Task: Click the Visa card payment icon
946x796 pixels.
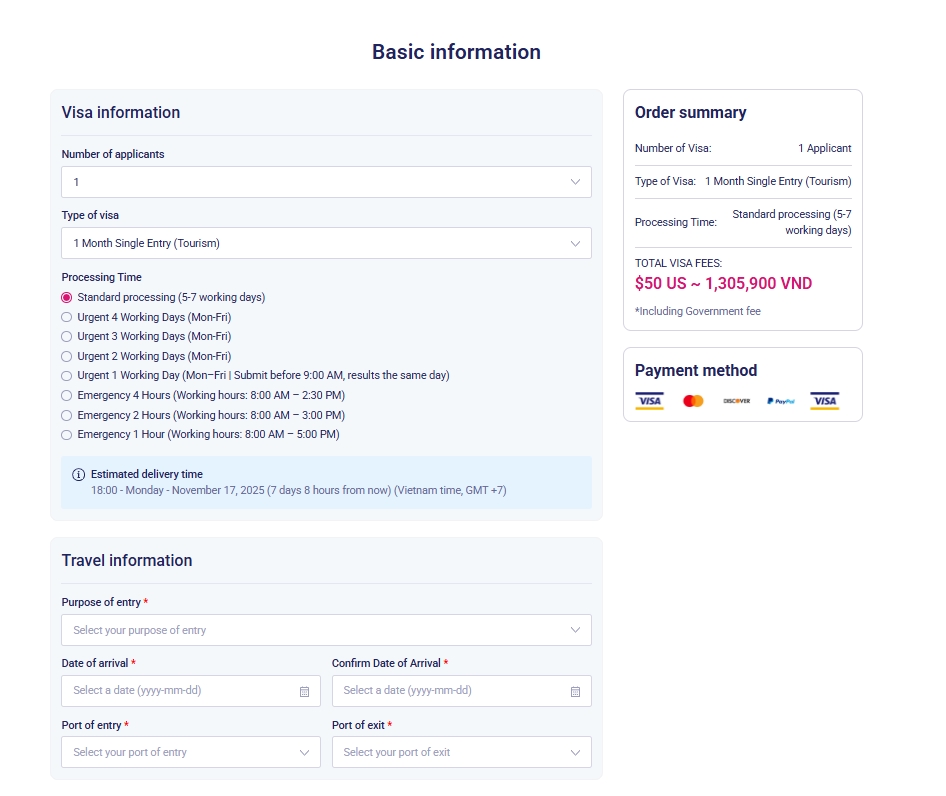Action: 649,399
